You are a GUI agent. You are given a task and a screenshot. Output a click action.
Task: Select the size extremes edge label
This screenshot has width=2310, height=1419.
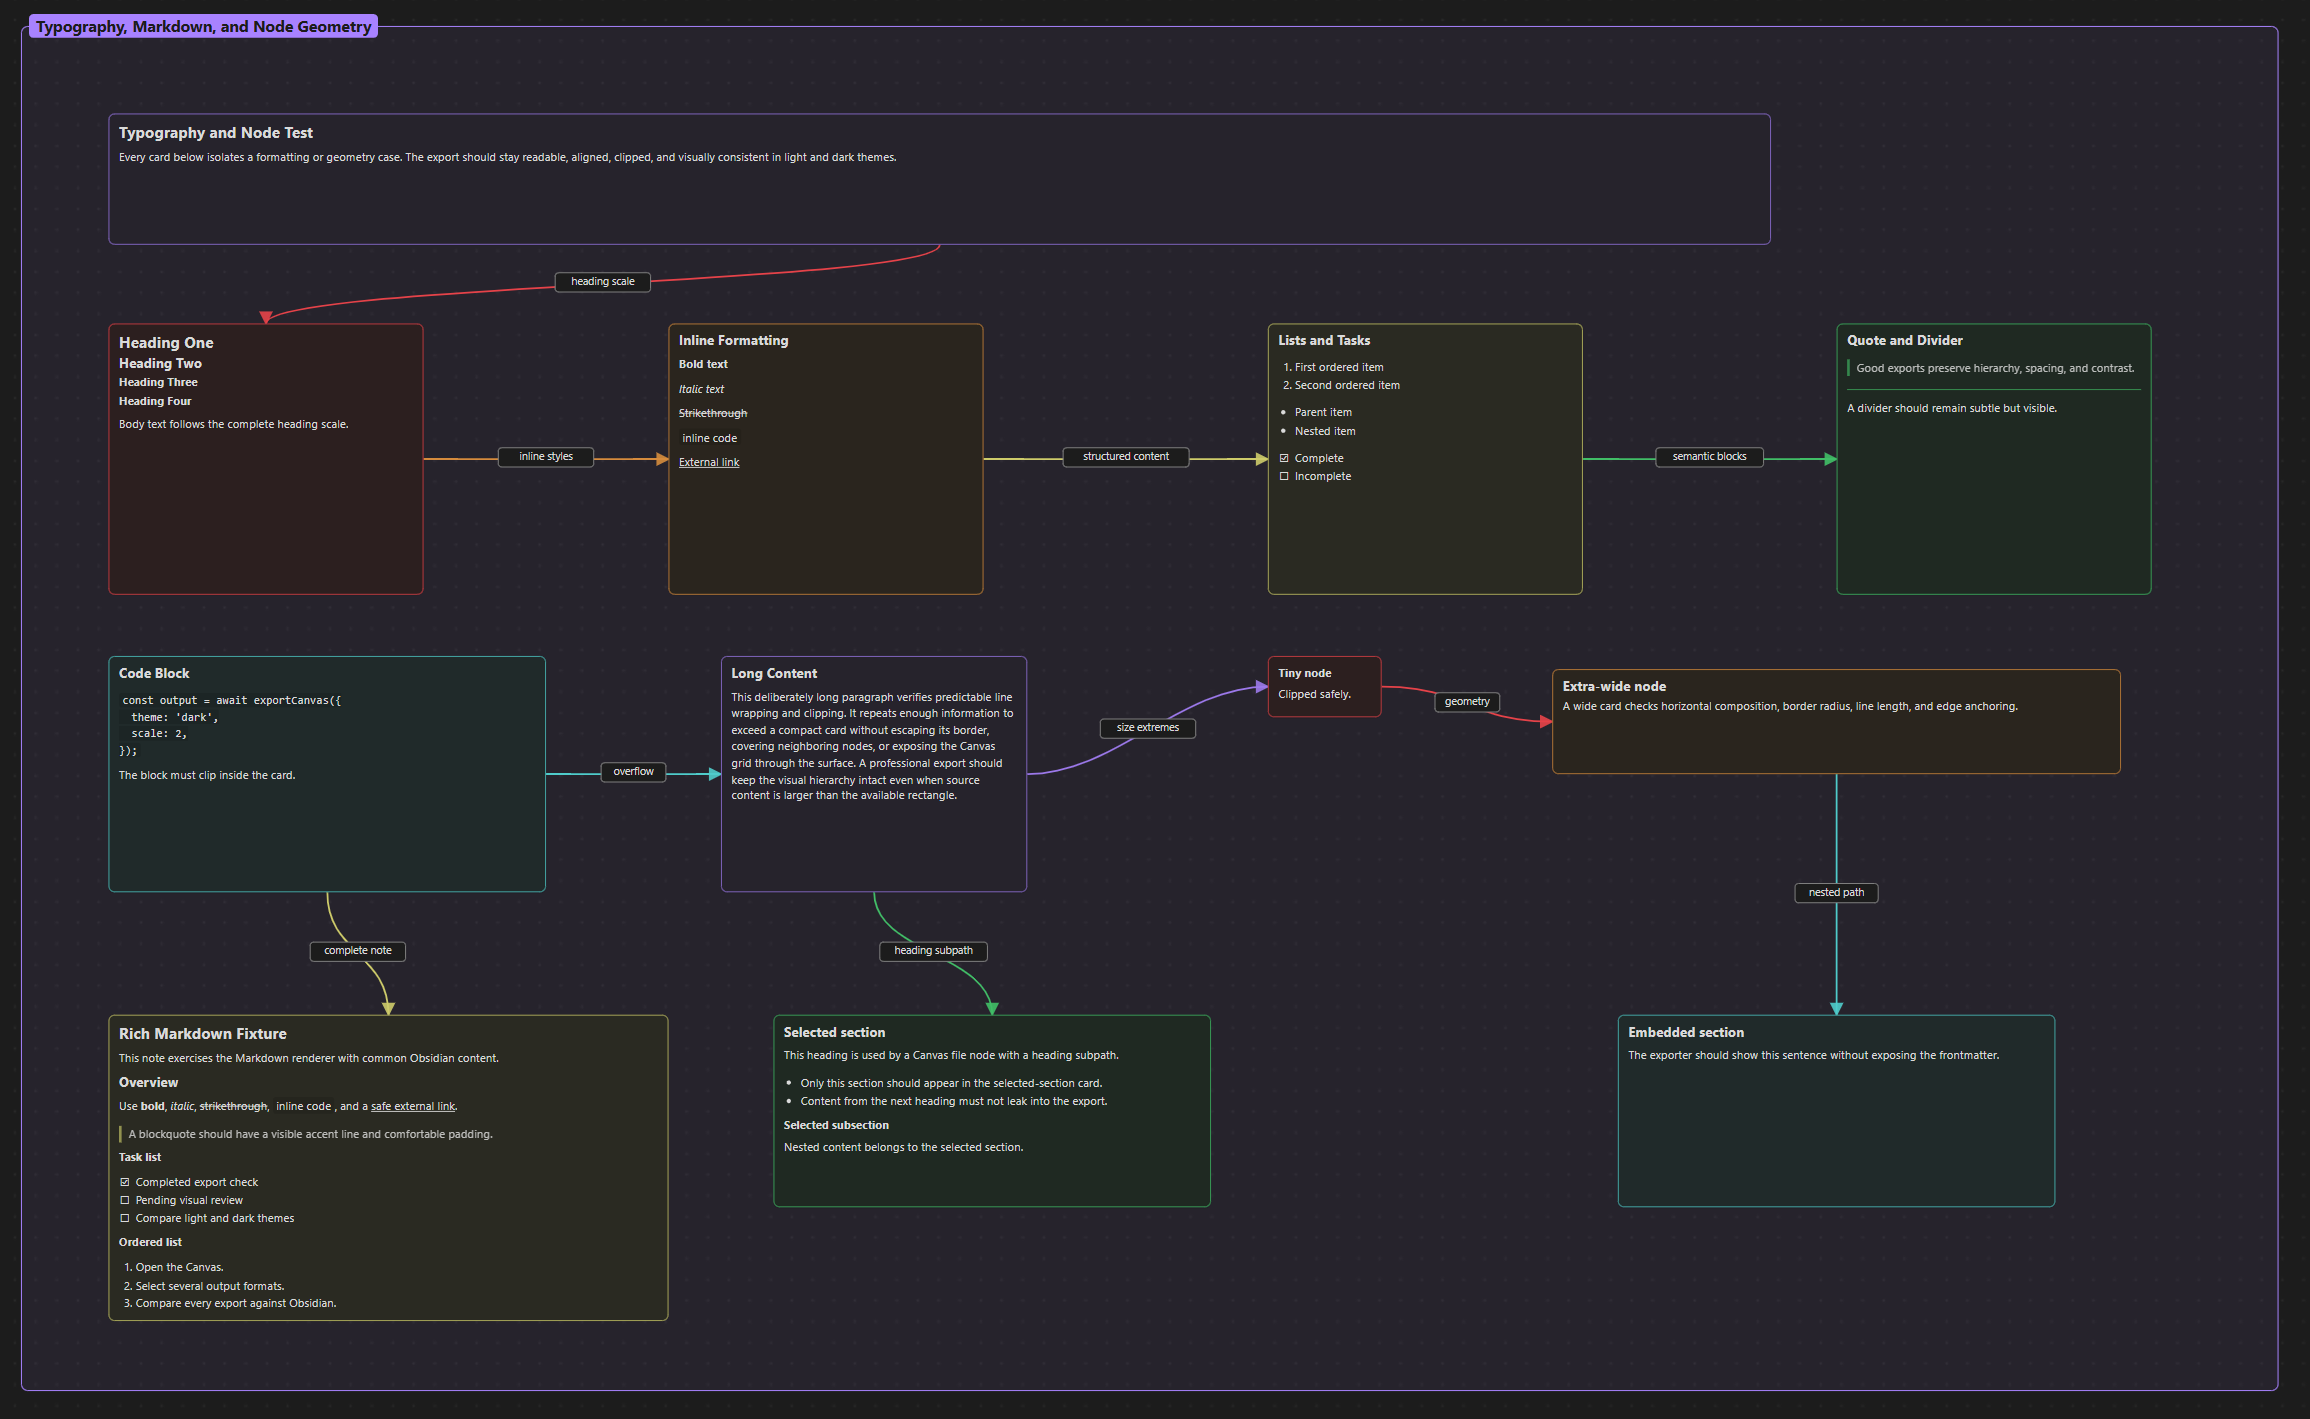tap(1148, 728)
